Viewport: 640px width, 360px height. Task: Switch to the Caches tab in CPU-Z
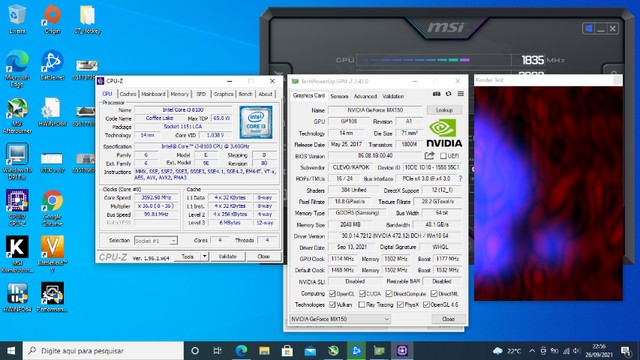[128, 94]
